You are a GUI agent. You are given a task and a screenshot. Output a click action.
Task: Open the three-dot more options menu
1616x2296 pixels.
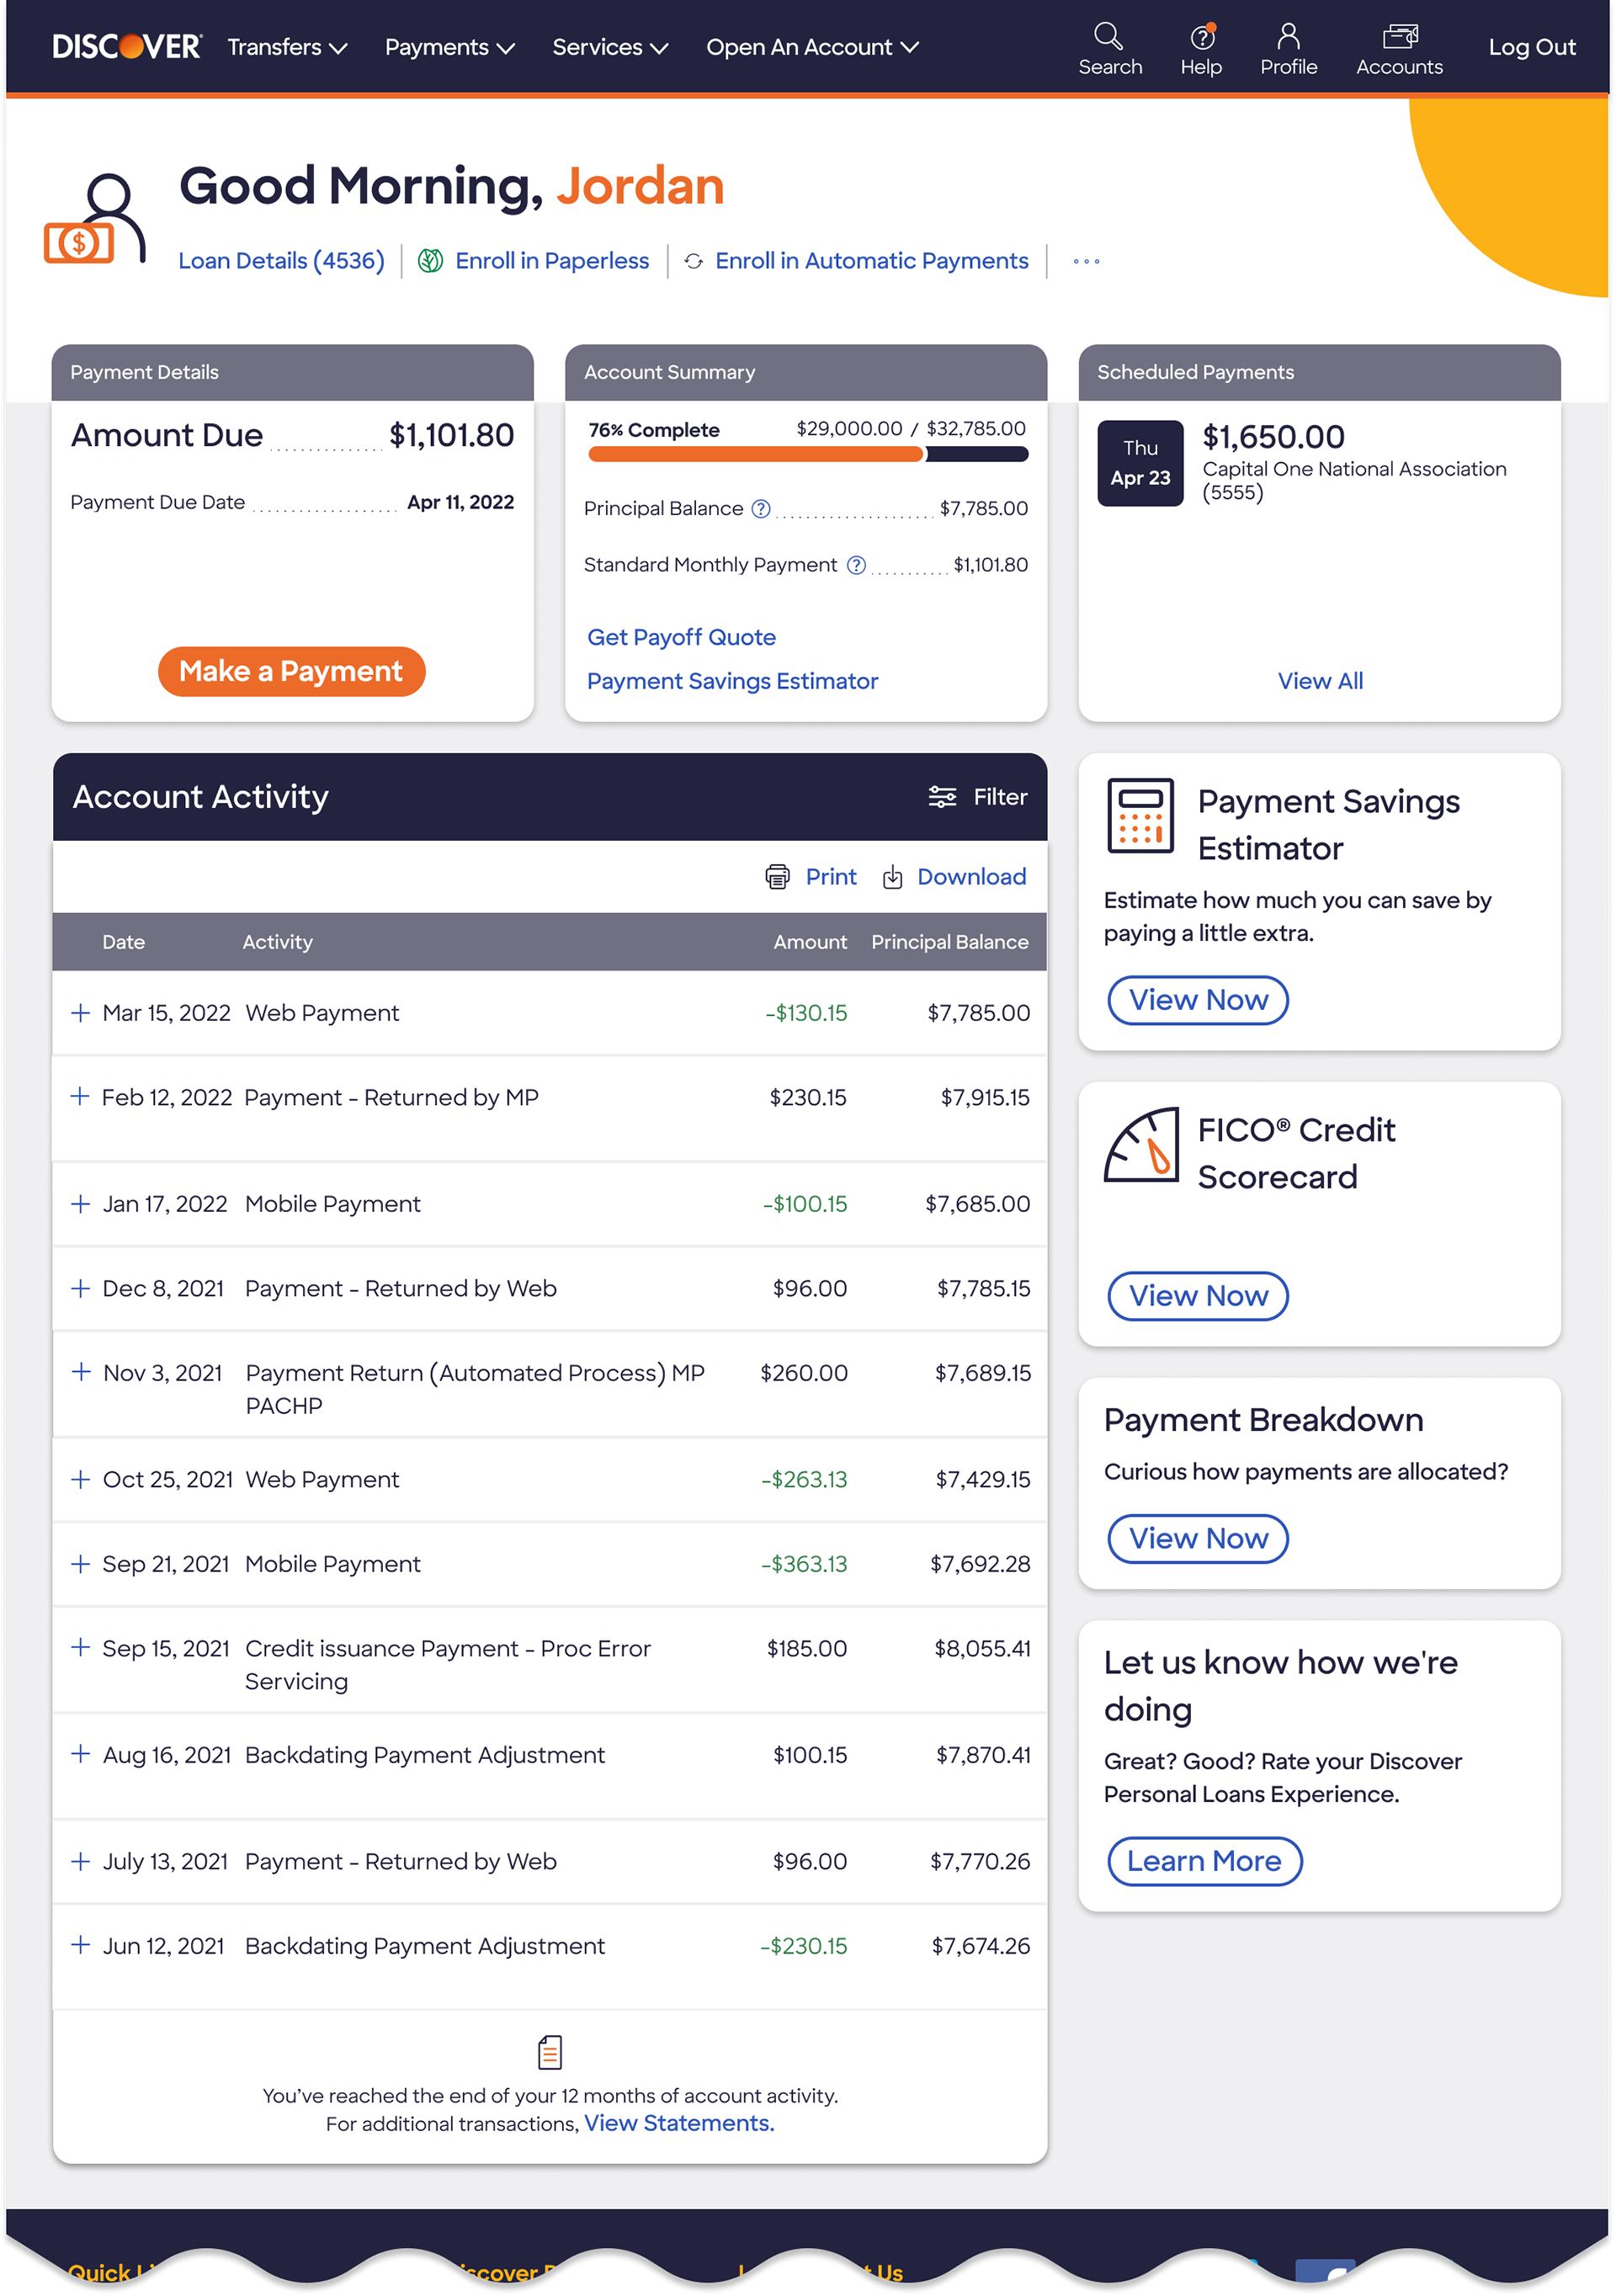pyautogui.click(x=1086, y=261)
